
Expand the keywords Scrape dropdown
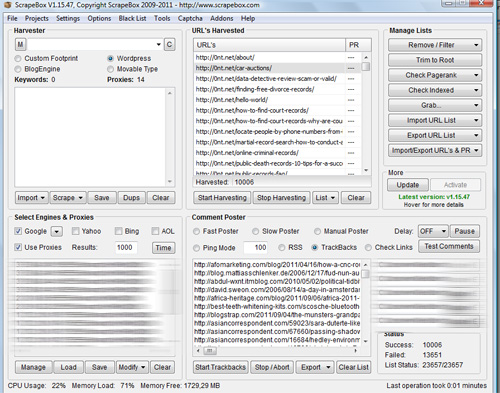pos(68,198)
